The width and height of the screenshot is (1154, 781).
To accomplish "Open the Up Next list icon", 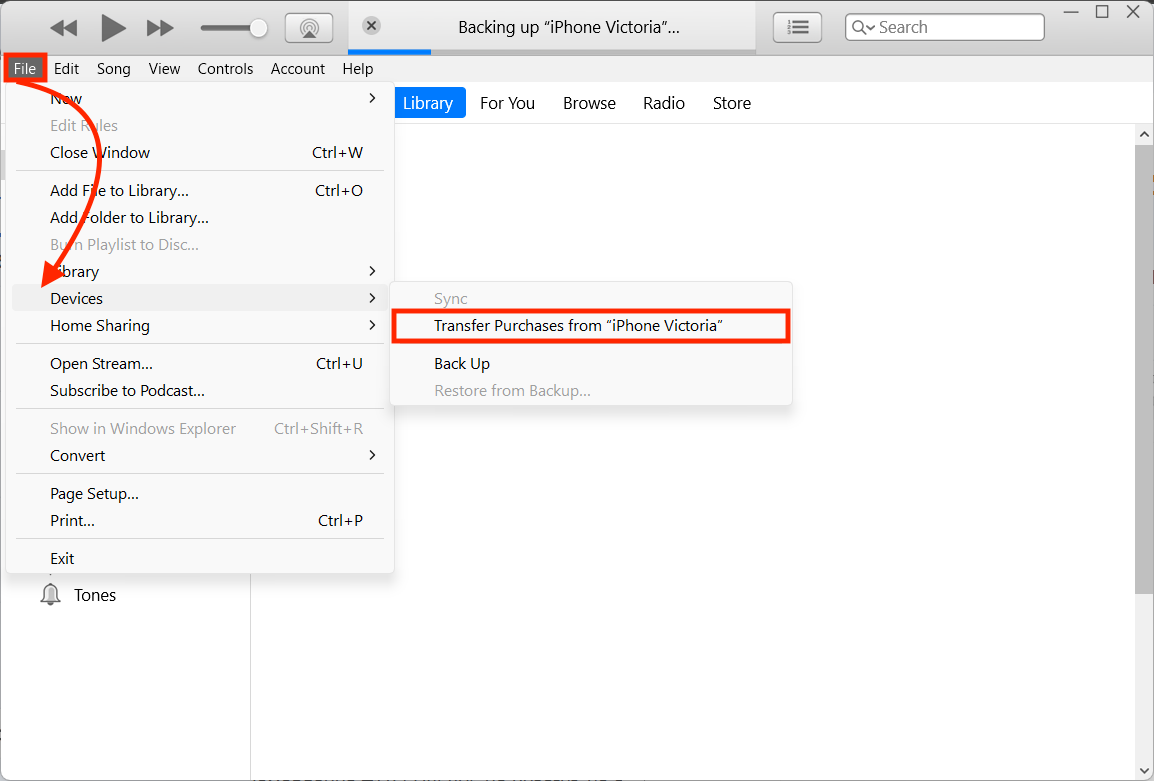I will pos(798,28).
